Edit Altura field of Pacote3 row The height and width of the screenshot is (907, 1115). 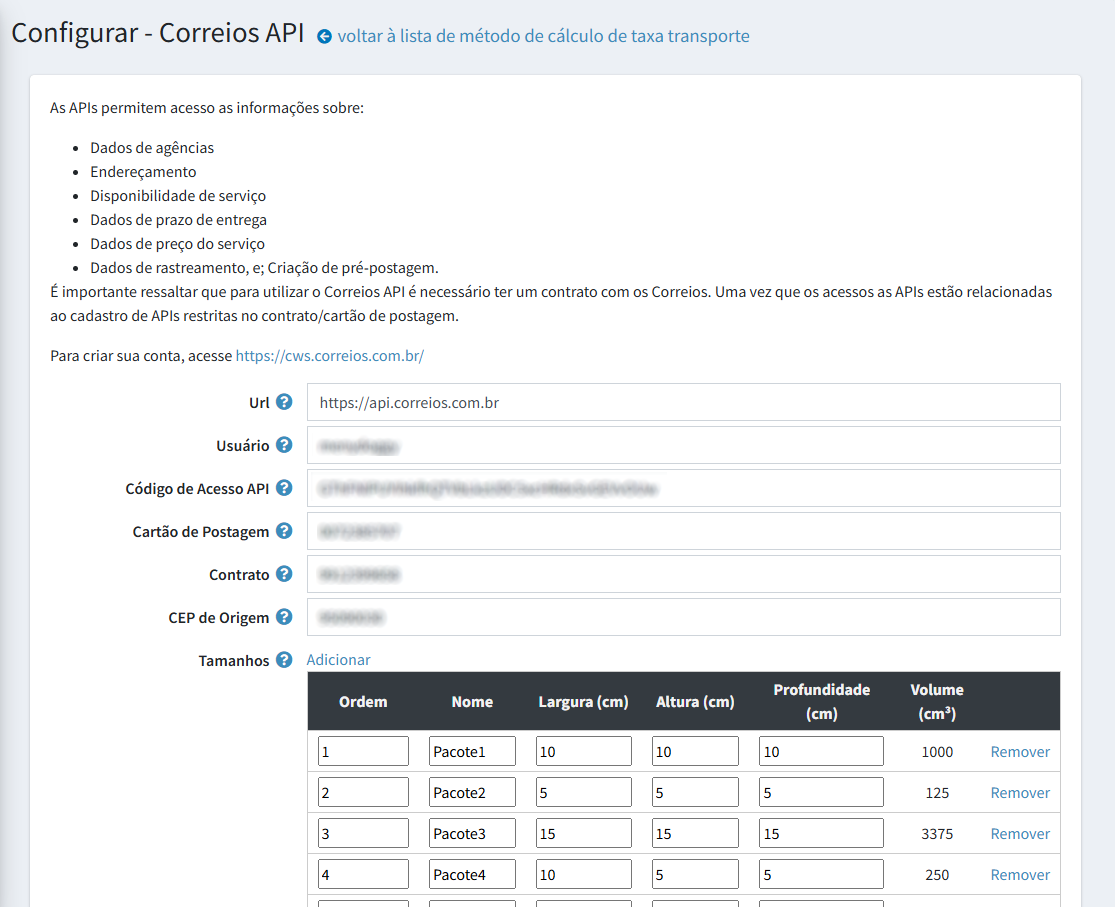tap(695, 833)
